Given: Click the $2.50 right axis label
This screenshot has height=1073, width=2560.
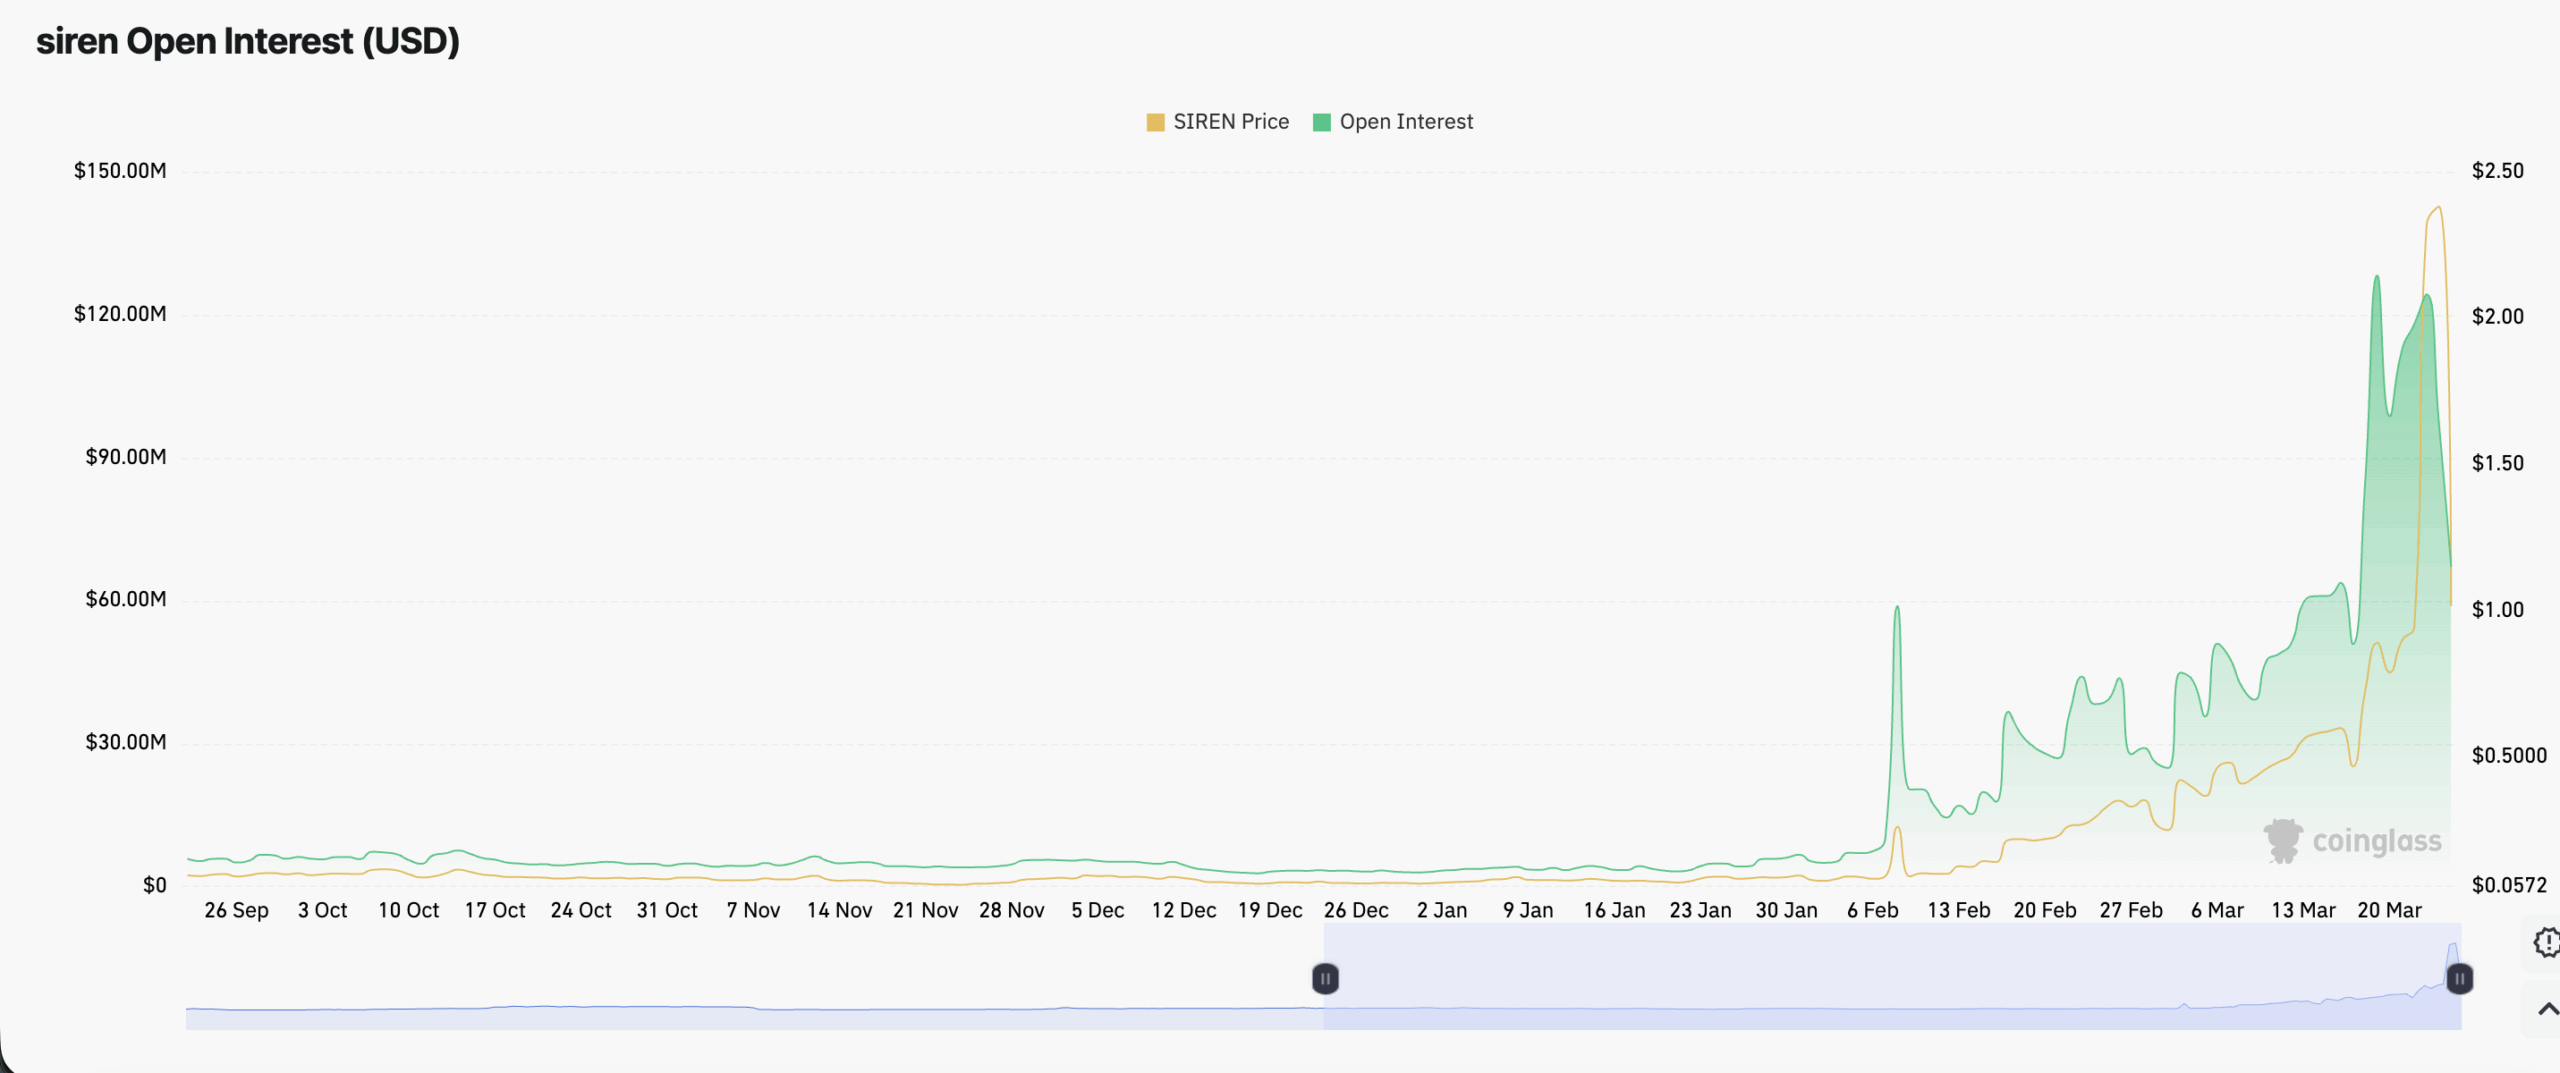Looking at the screenshot, I should coord(2497,171).
